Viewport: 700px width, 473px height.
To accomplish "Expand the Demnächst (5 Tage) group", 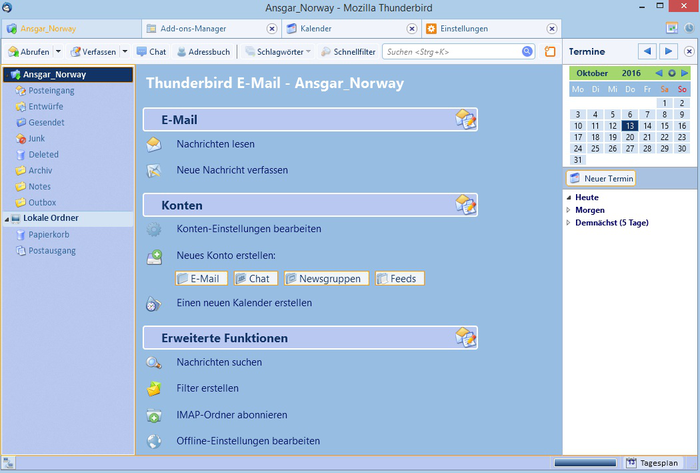I will (x=569, y=223).
